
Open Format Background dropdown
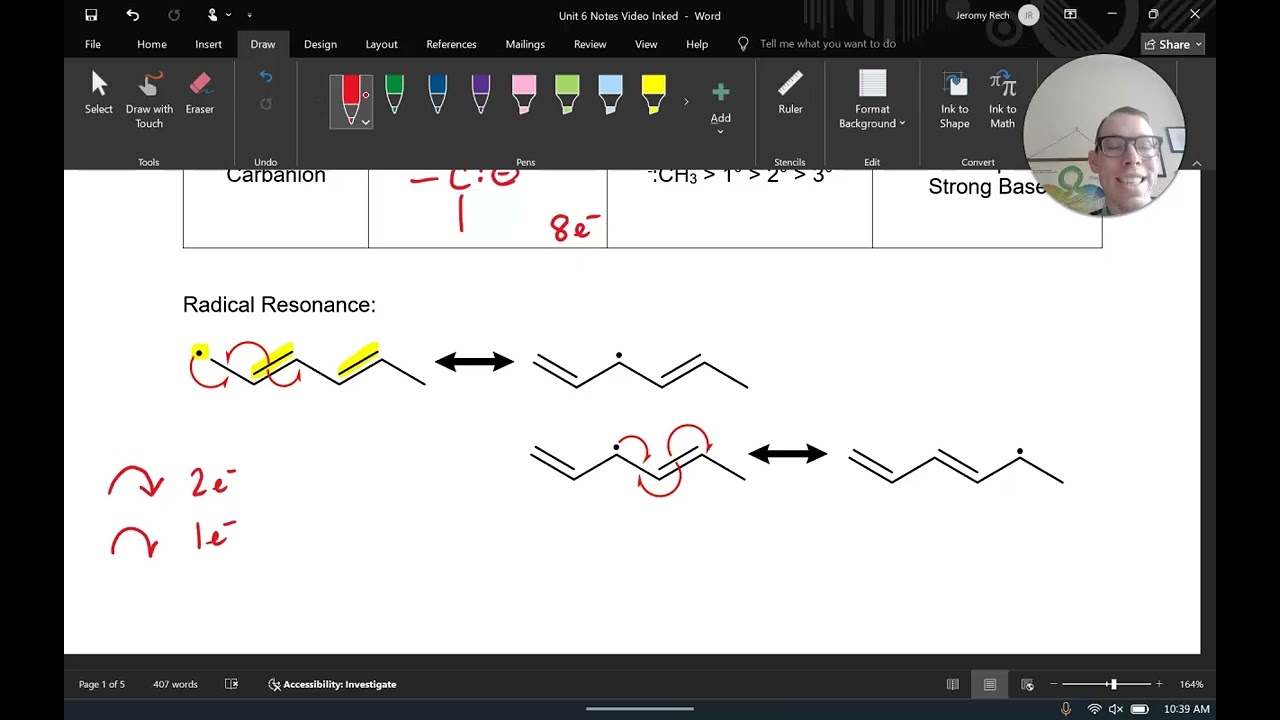[x=872, y=100]
